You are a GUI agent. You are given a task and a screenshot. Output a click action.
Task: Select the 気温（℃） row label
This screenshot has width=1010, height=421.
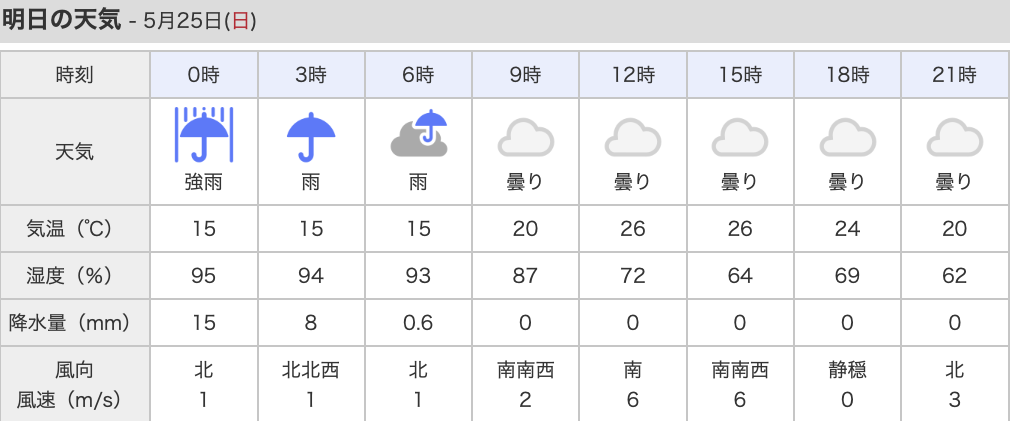(69, 229)
